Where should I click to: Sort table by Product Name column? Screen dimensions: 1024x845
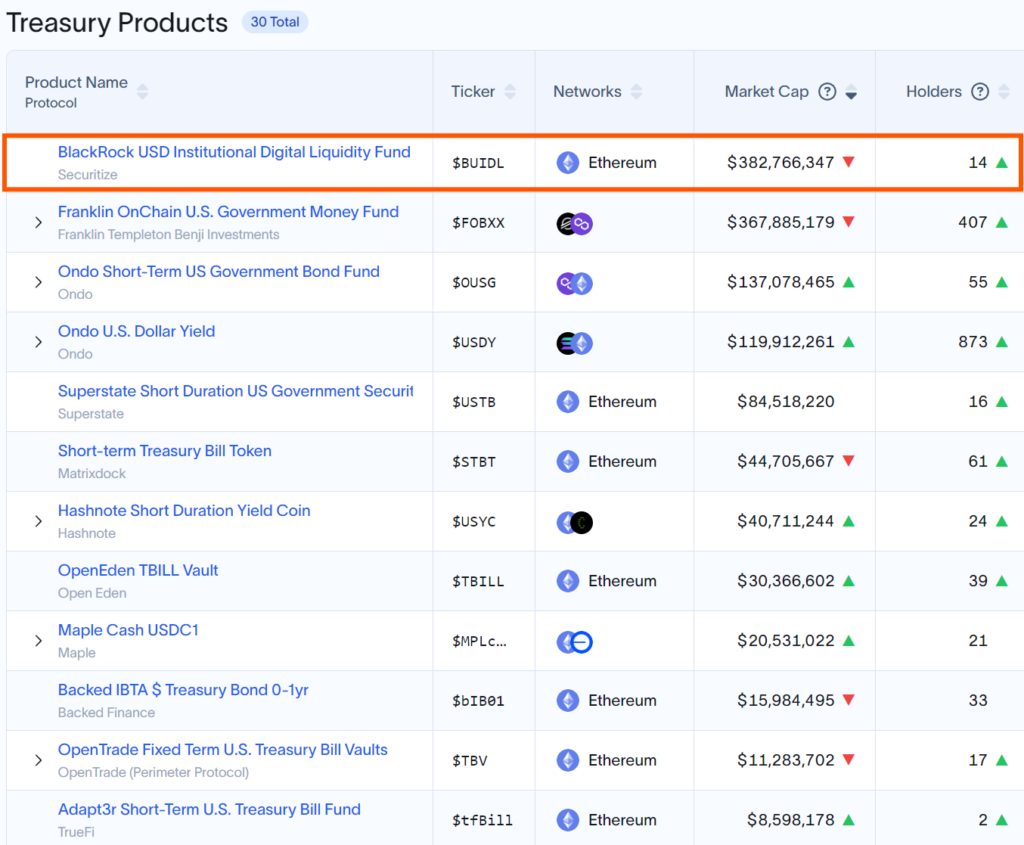tap(142, 92)
